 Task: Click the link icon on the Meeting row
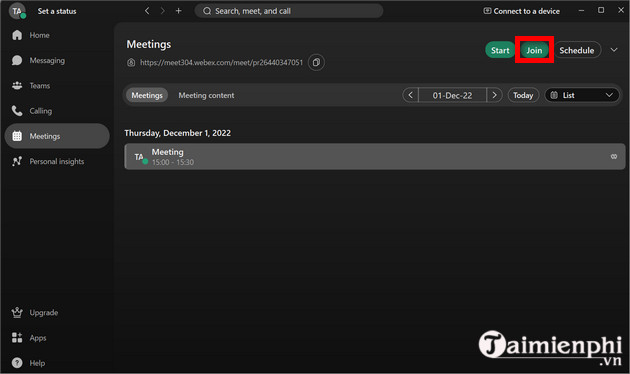pyautogui.click(x=614, y=156)
